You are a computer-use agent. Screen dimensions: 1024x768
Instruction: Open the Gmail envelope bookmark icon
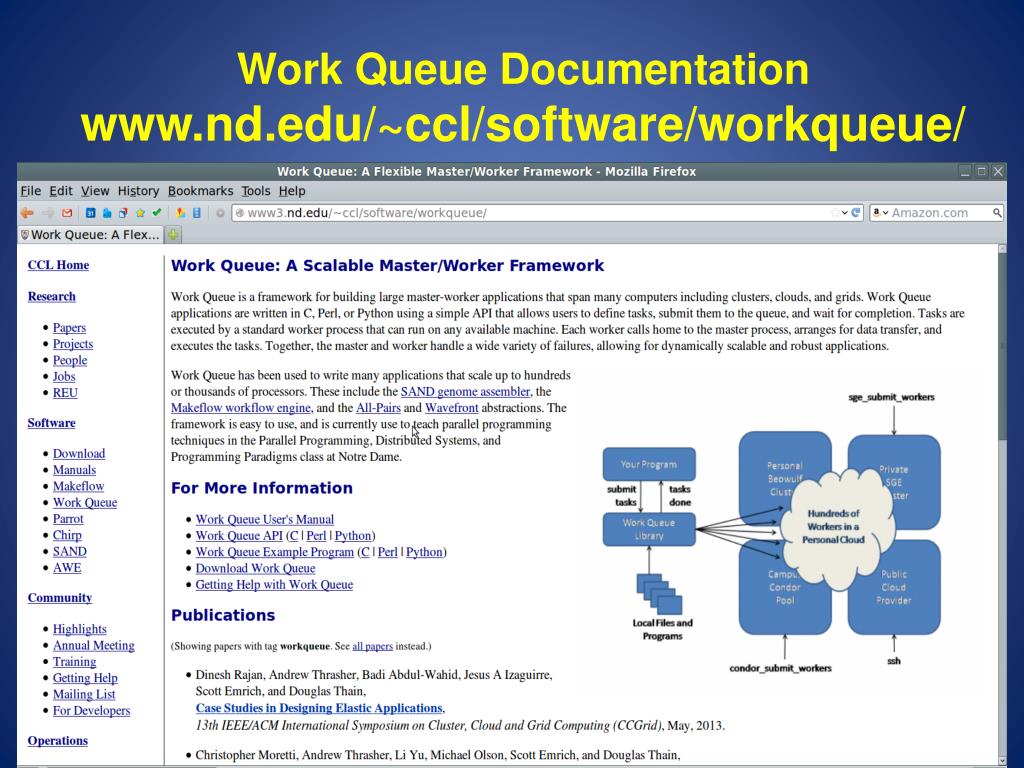(x=67, y=213)
